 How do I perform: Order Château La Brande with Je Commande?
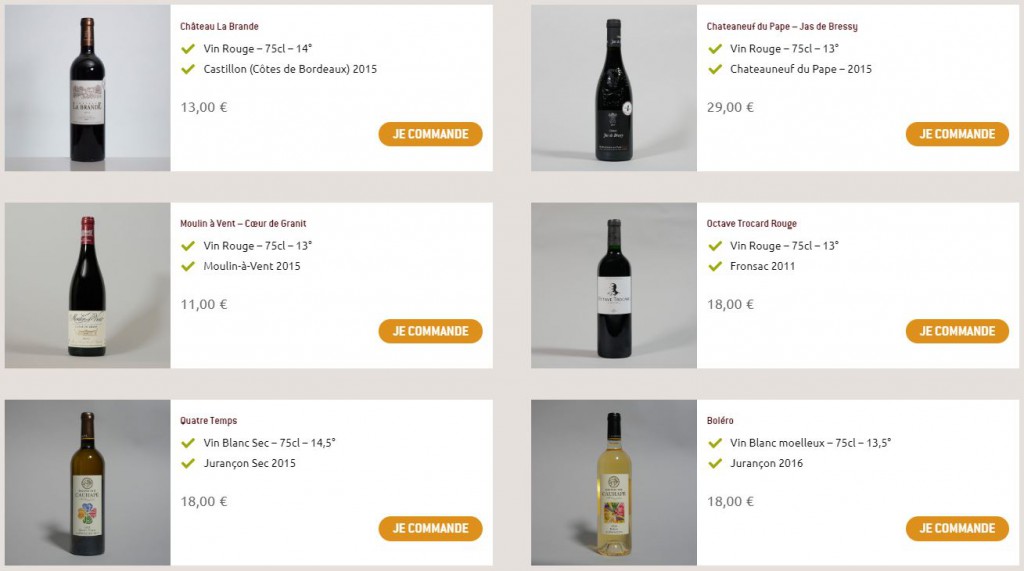click(x=430, y=134)
